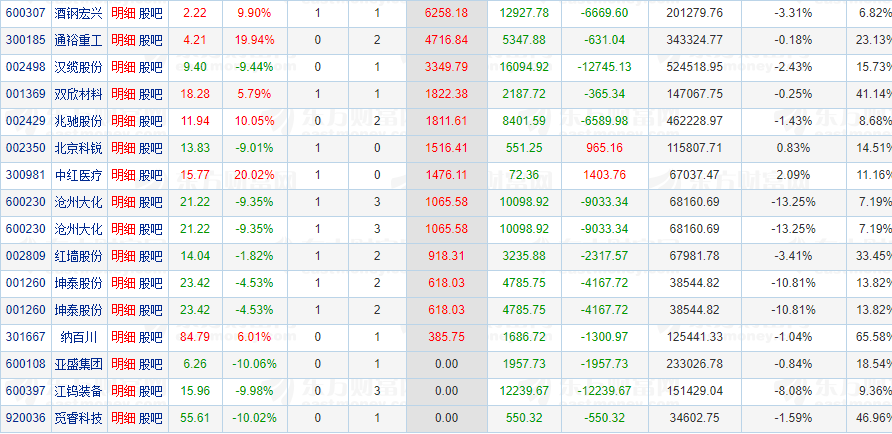Visit 股吧 for 通裕重工
This screenshot has height=434, width=892.
pos(151,40)
